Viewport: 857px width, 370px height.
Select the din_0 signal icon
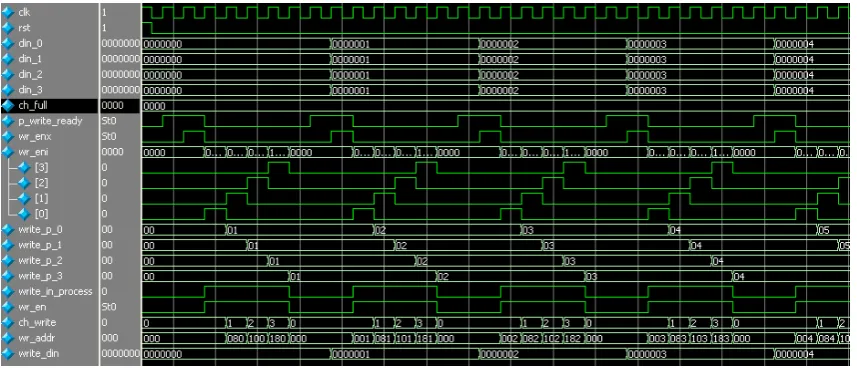(8, 43)
